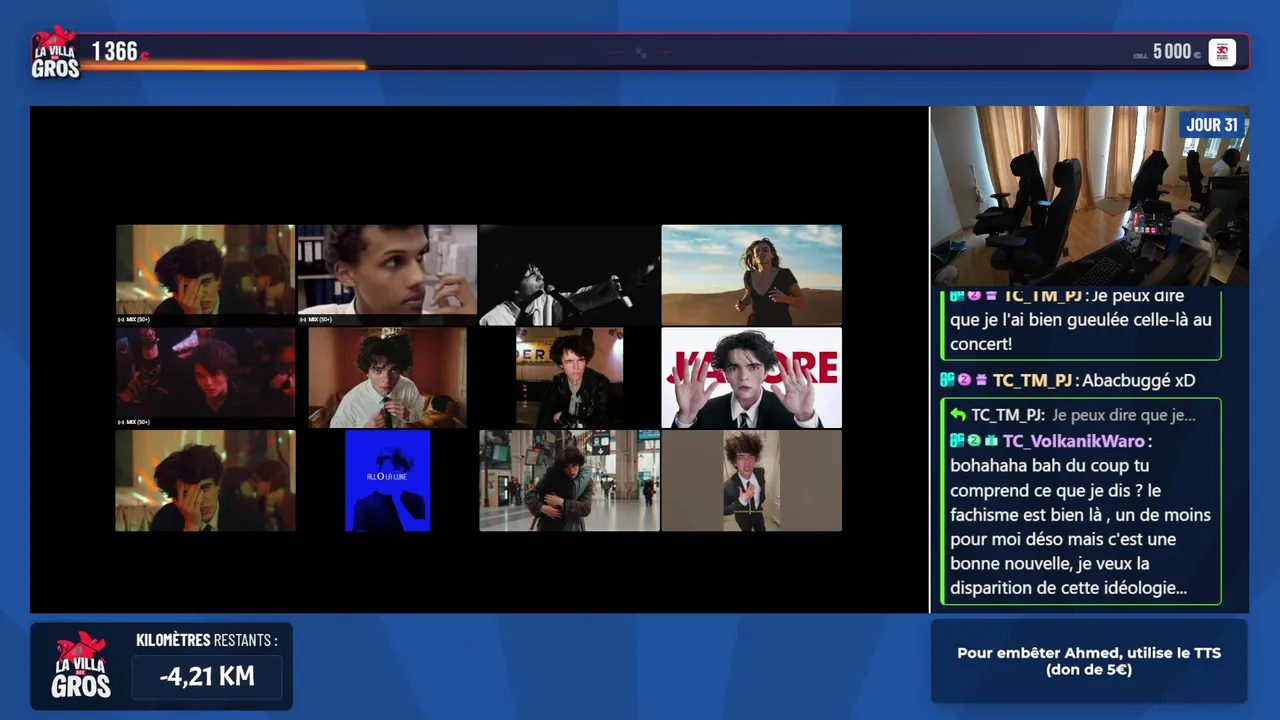1280x720 pixels.
Task: Click the chat line disparition de cette idéologie...
Action: [x=1068, y=588]
